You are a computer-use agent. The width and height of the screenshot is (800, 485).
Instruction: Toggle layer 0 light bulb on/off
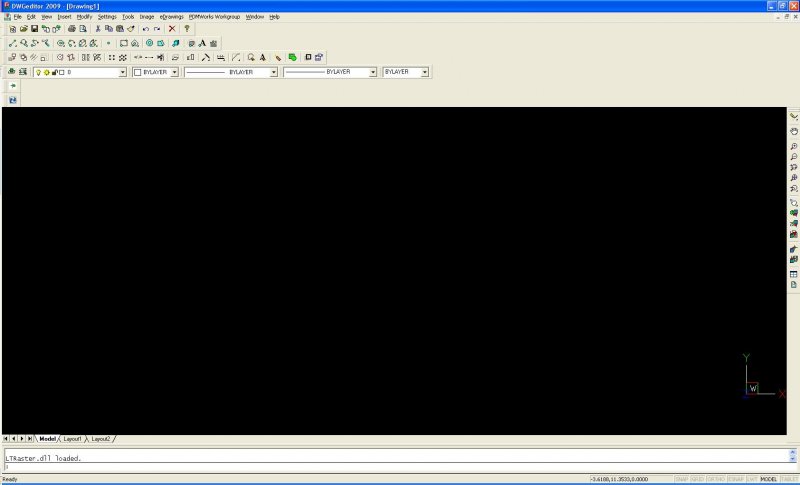(38, 72)
